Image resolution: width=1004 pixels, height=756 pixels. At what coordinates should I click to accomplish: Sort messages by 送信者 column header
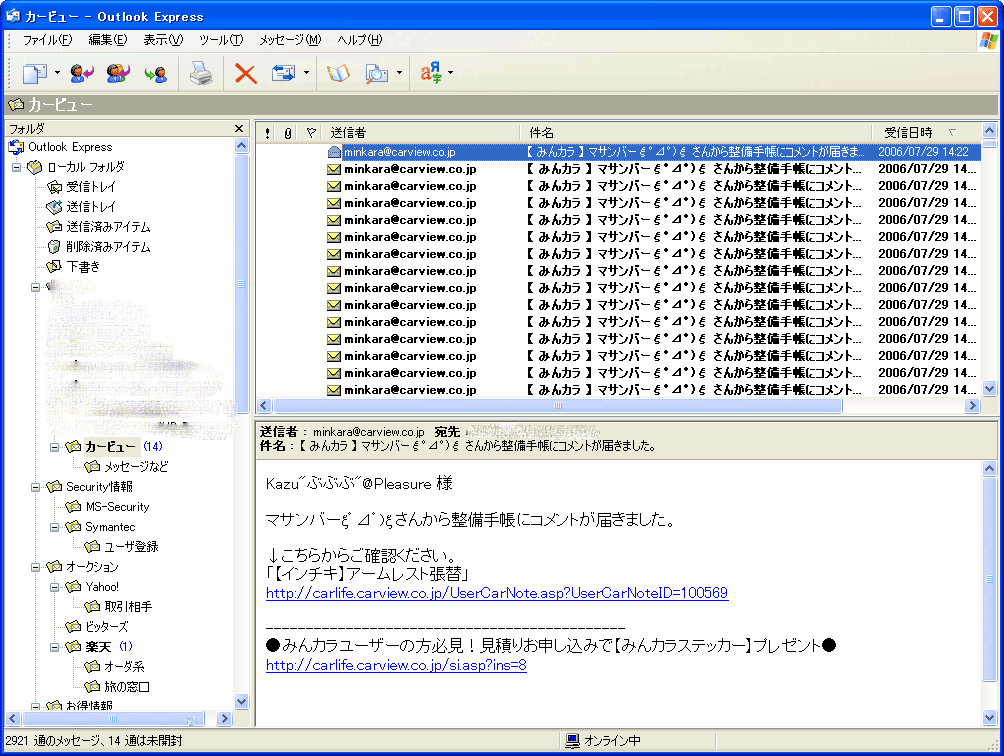click(421, 133)
